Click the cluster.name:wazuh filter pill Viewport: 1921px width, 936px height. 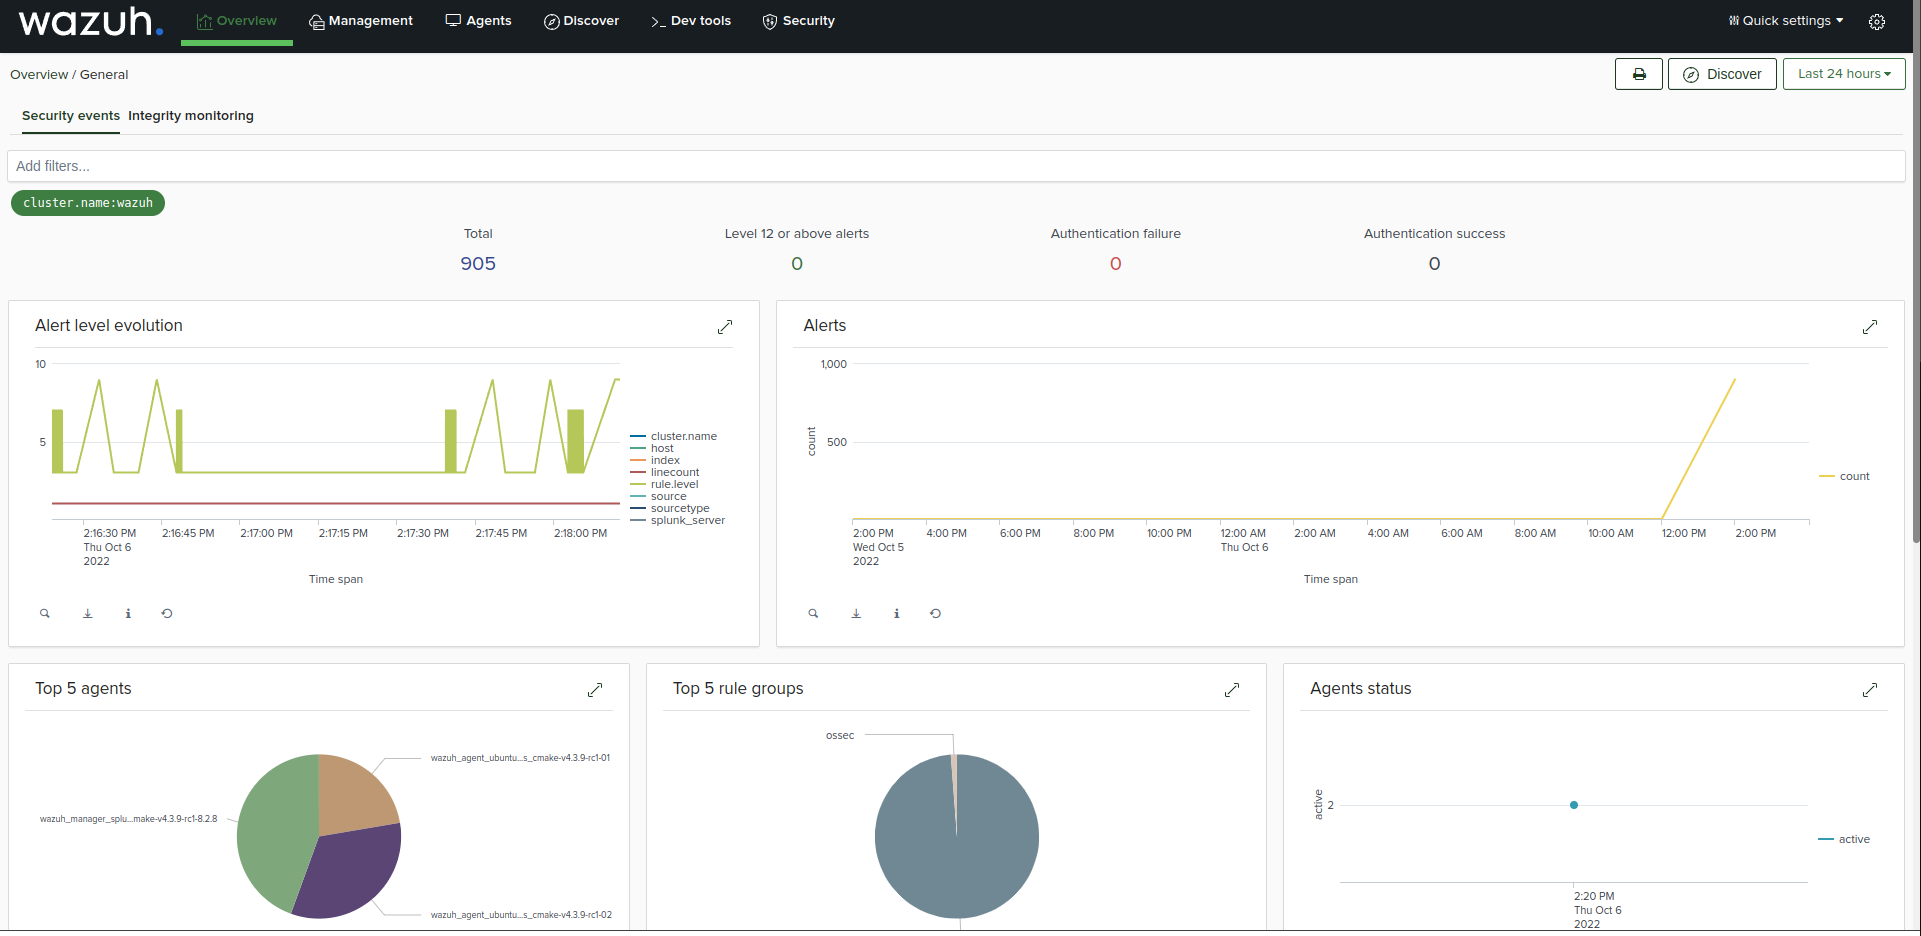88,203
